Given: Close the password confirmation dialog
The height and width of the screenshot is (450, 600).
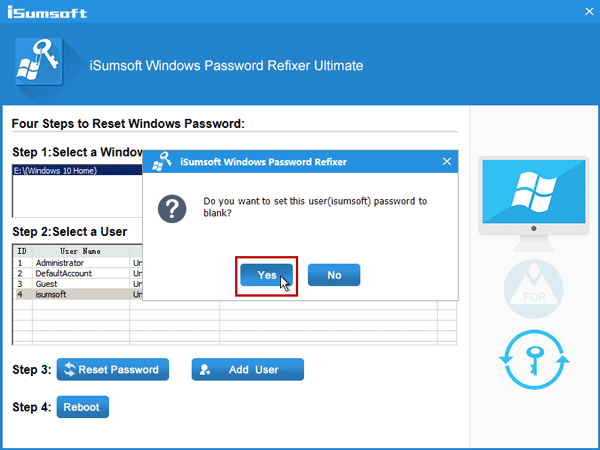Looking at the screenshot, I should [447, 161].
